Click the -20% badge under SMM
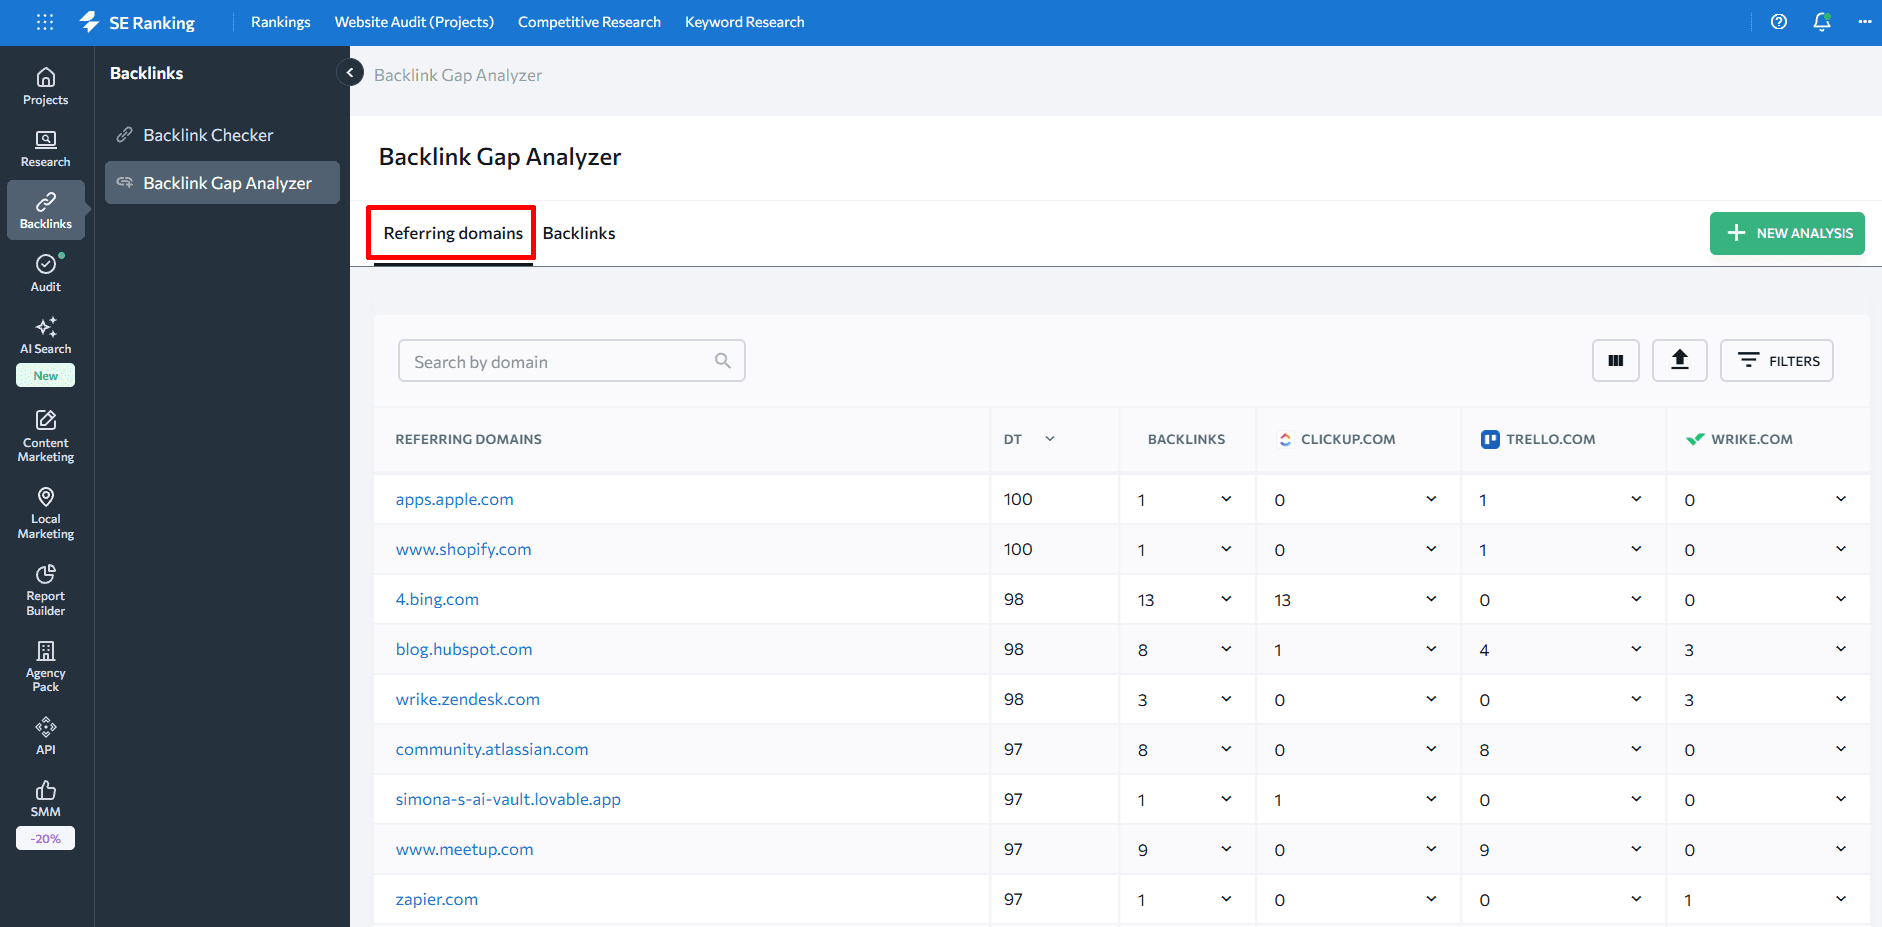Screen dimensions: 1882x927 point(46,838)
